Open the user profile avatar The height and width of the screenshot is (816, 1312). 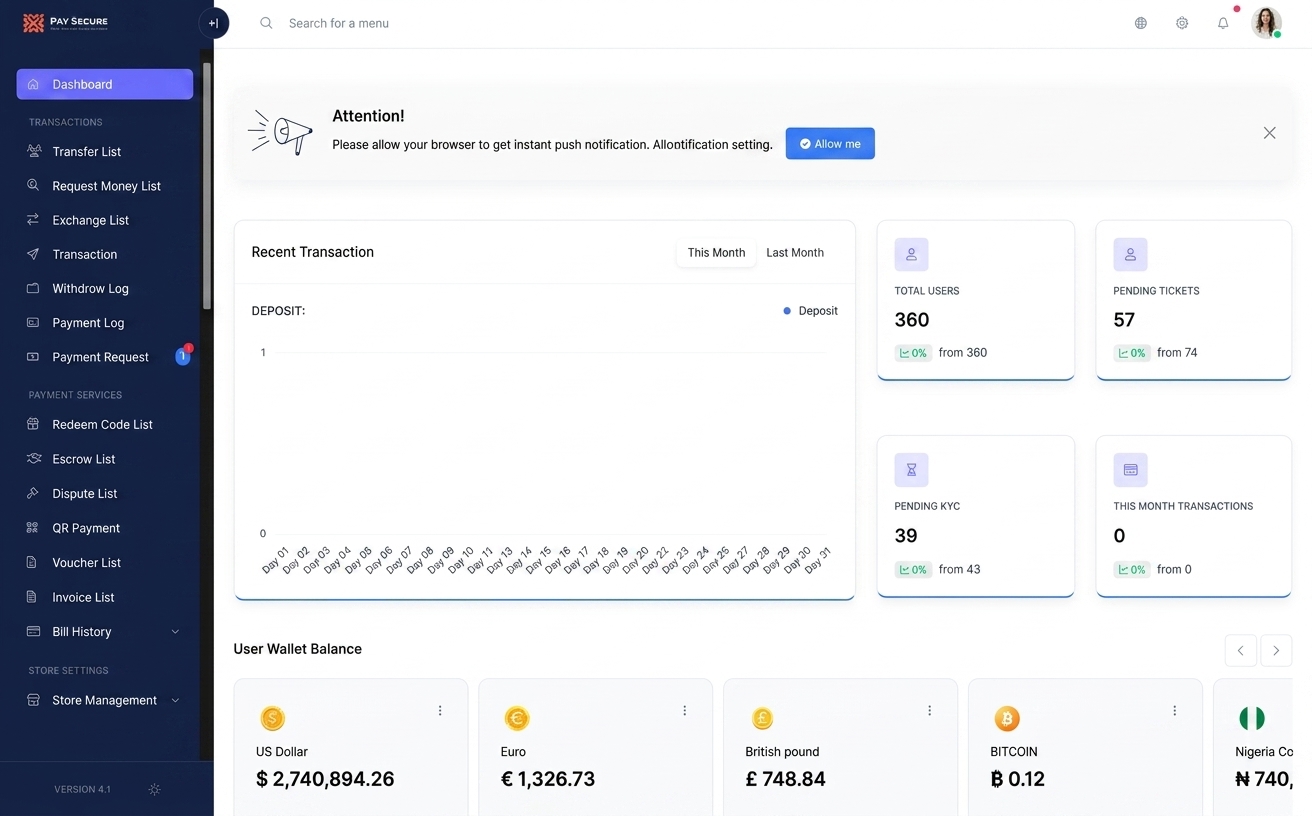[1267, 23]
